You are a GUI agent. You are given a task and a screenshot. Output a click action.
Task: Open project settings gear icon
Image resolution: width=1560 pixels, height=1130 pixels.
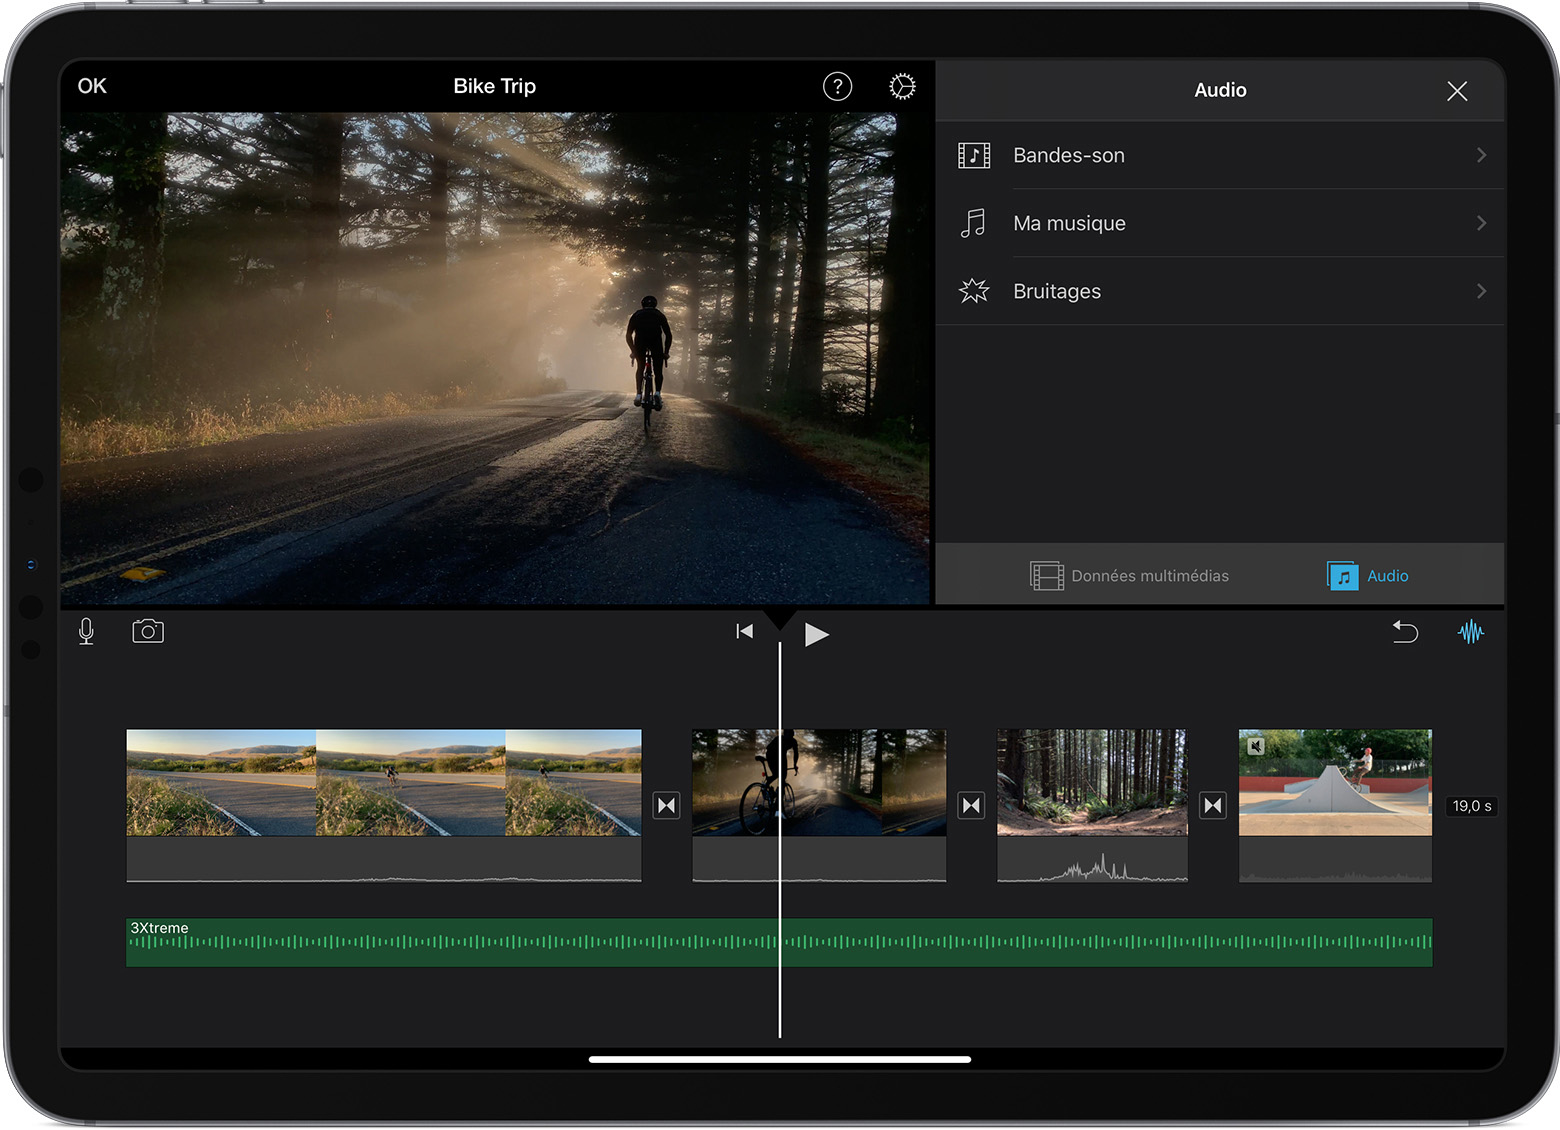click(902, 87)
